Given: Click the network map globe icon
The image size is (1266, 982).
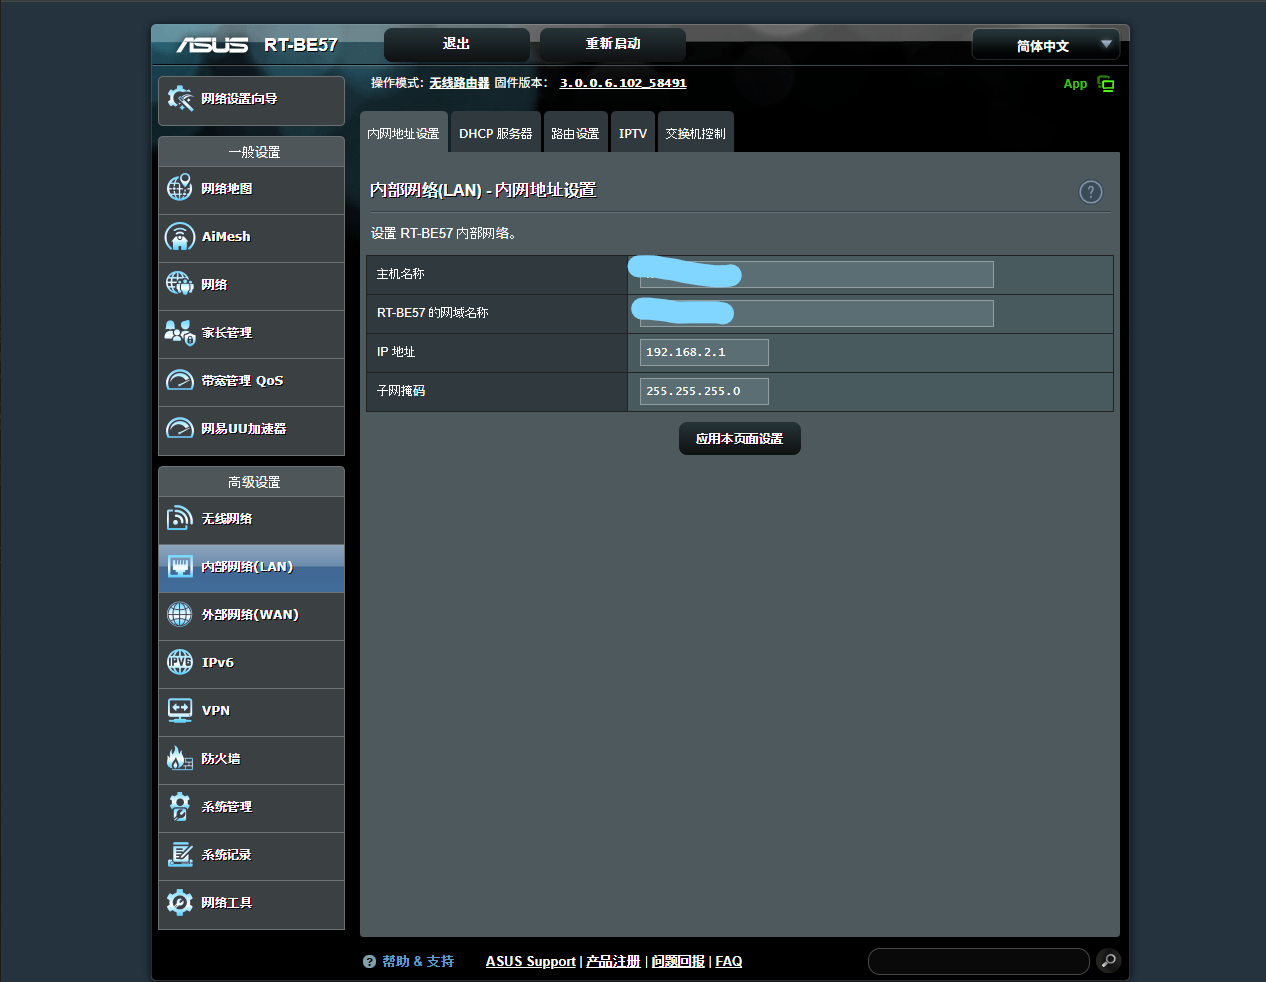Looking at the screenshot, I should click(180, 188).
